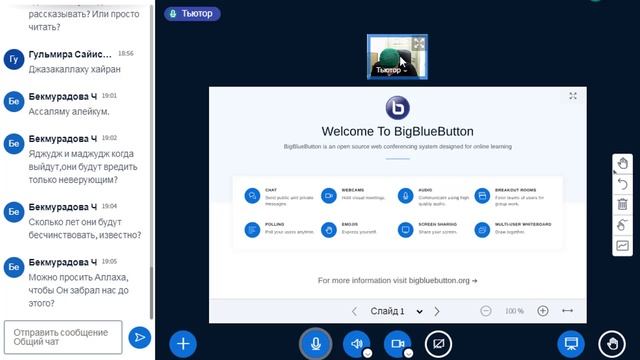640x360 pixels.
Task: Click Бекмурадова Ч avatar at 19:01 message
Action: coord(14,101)
